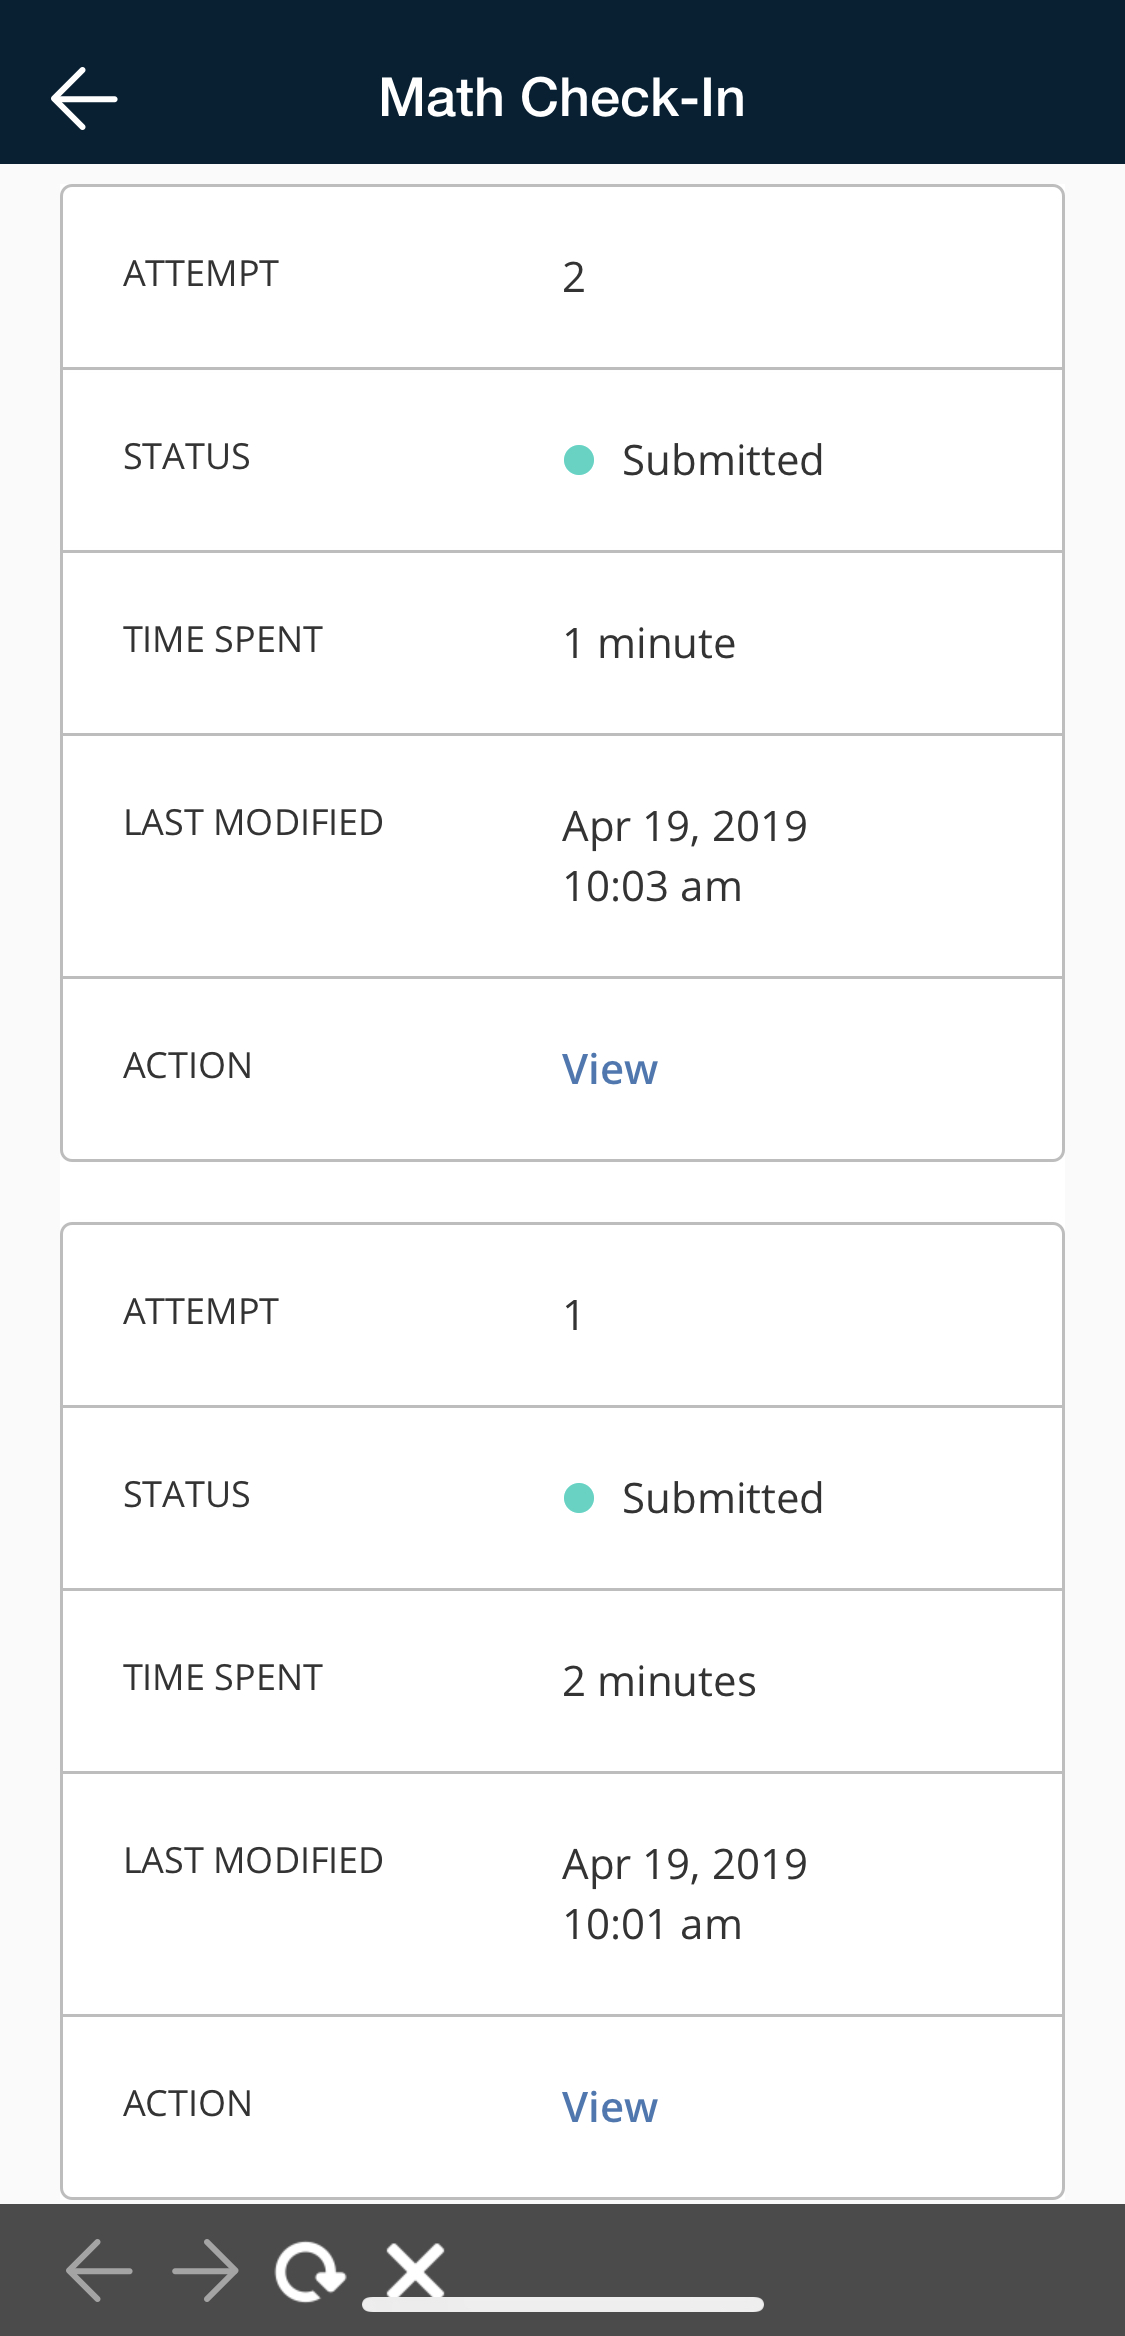1125x2336 pixels.
Task: Tap the "2 minutes" time spent value
Action: pyautogui.click(x=659, y=1681)
